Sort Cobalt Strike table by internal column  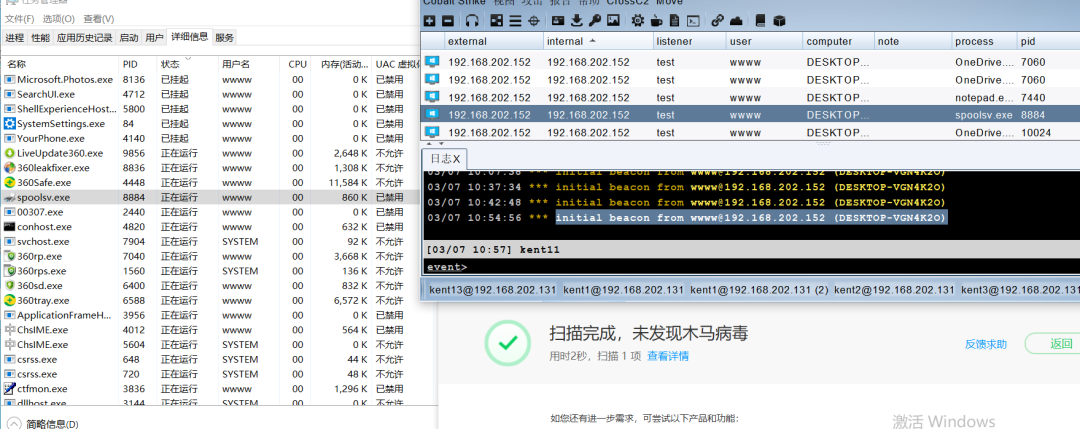click(x=598, y=41)
